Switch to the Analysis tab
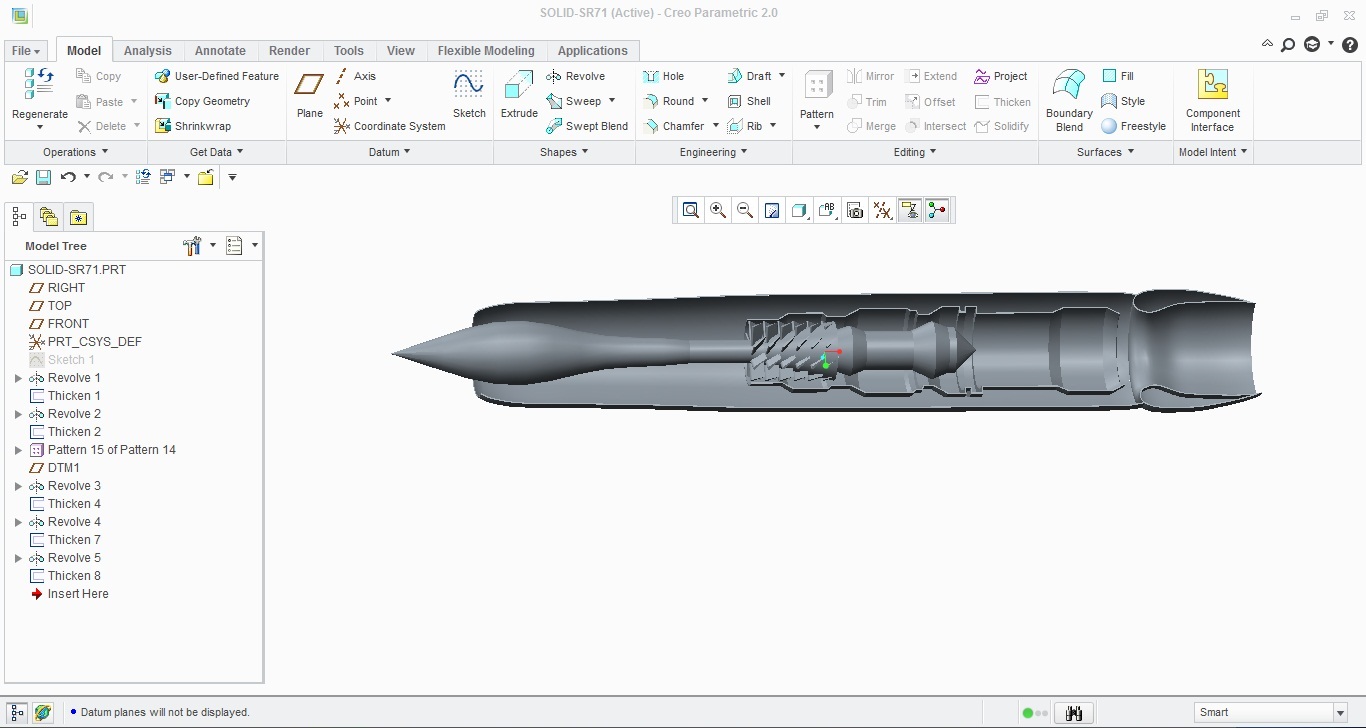The height and width of the screenshot is (728, 1366). [148, 51]
